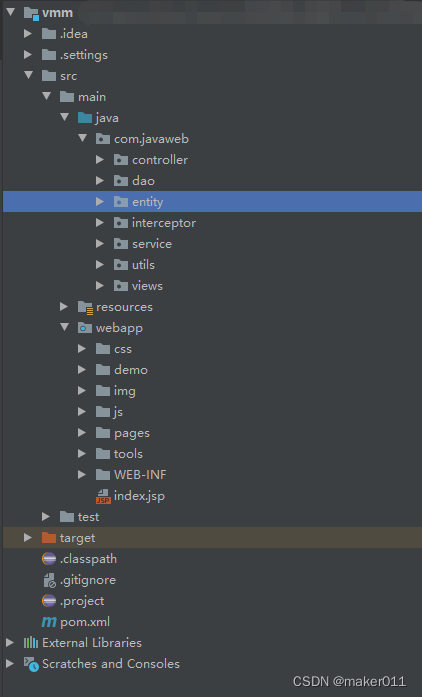Viewport: 422px width, 697px height.
Task: Click the Scratches and Consoles icon
Action: pyautogui.click(x=31, y=664)
